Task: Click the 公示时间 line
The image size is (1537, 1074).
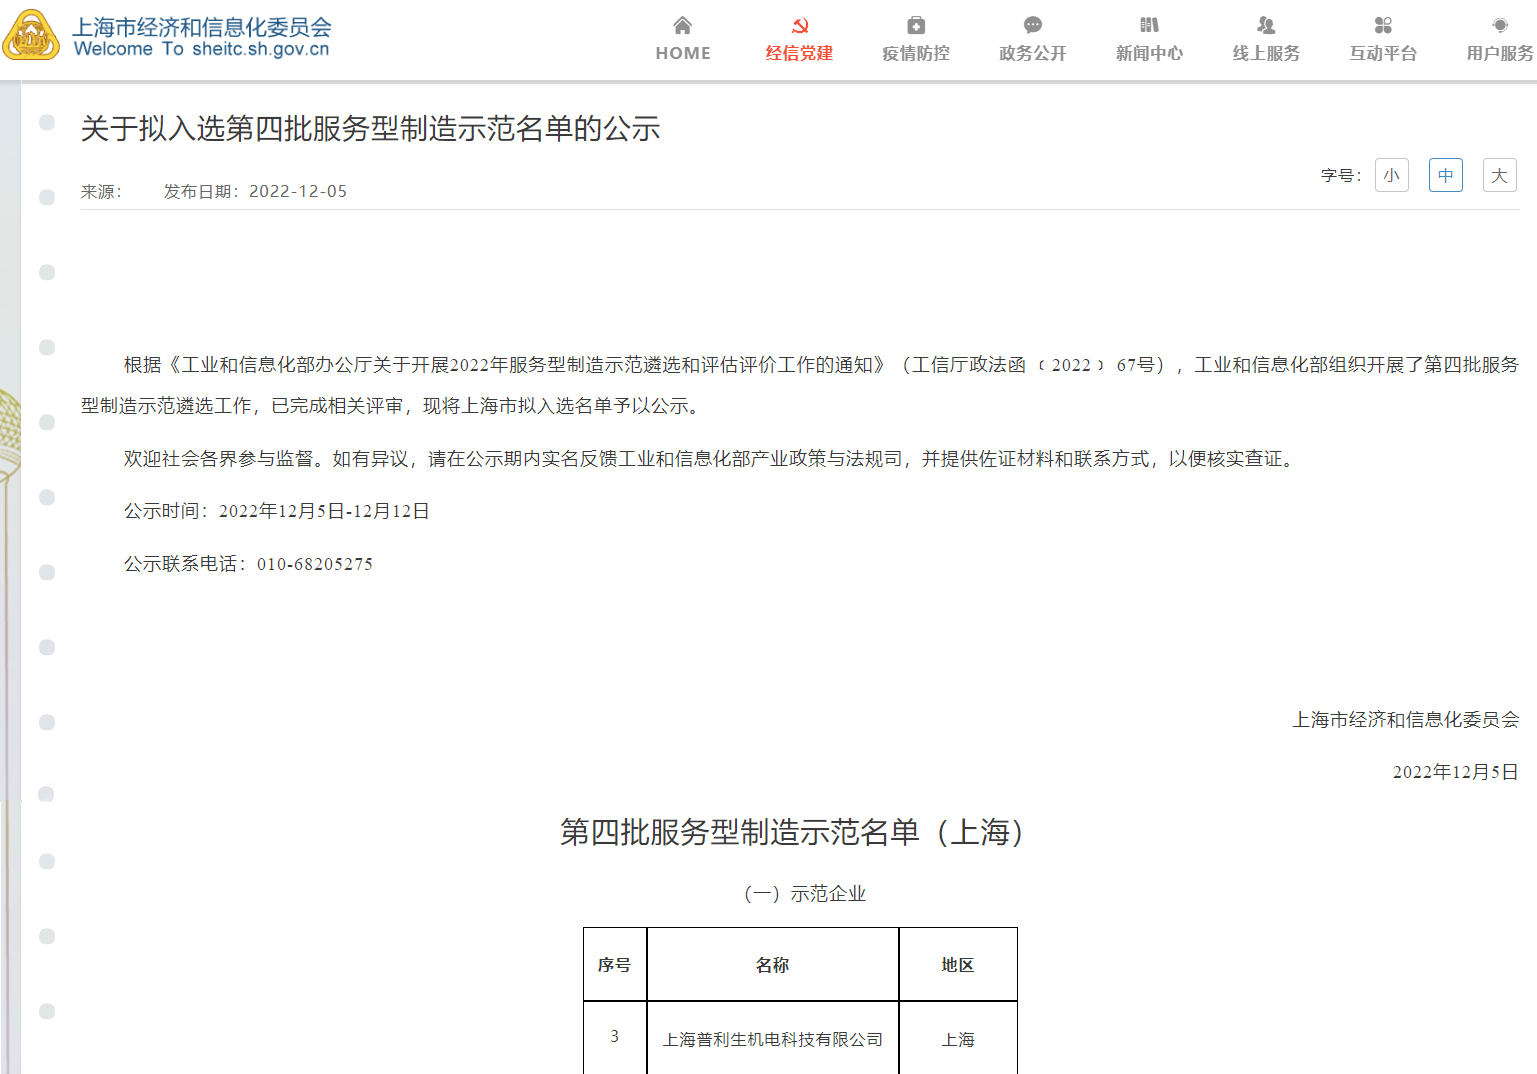Action: point(277,511)
